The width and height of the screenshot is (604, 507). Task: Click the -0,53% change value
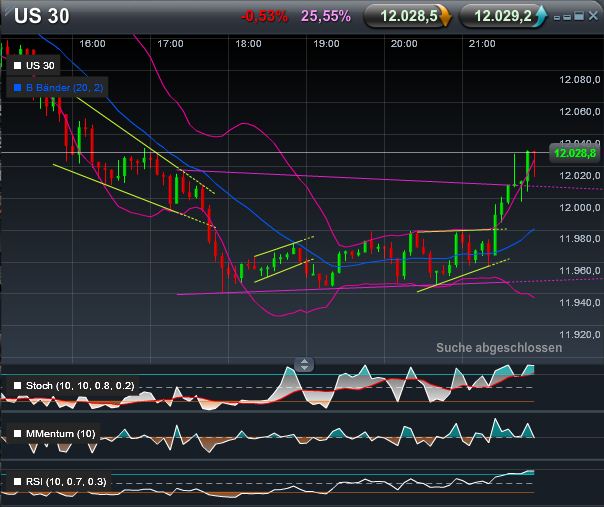[264, 17]
